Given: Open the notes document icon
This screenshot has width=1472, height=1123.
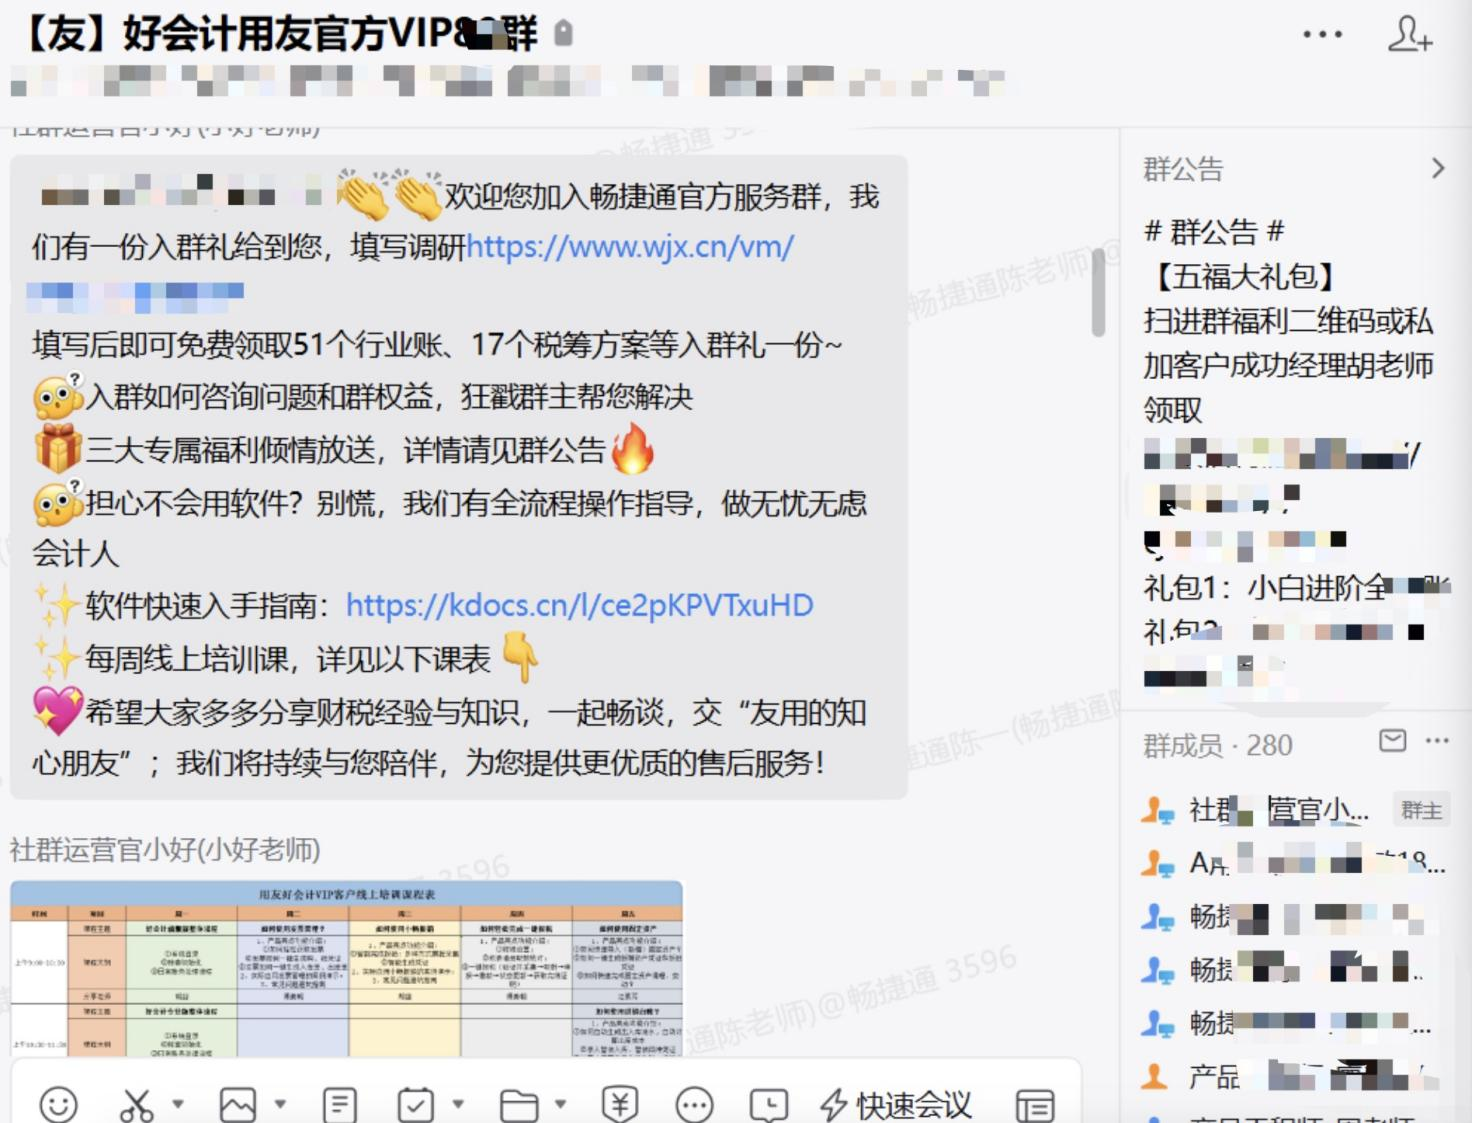Looking at the screenshot, I should 338,1104.
